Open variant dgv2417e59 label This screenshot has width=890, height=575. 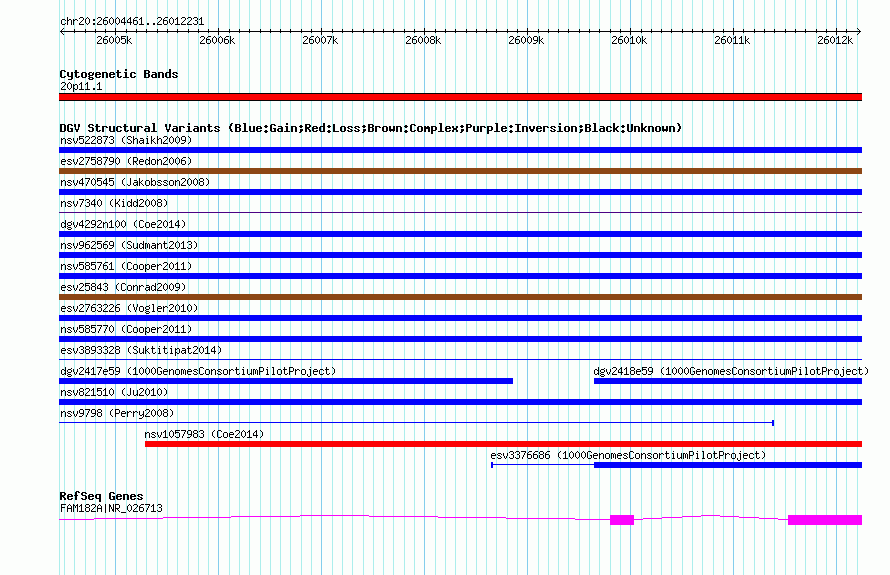click(x=198, y=371)
